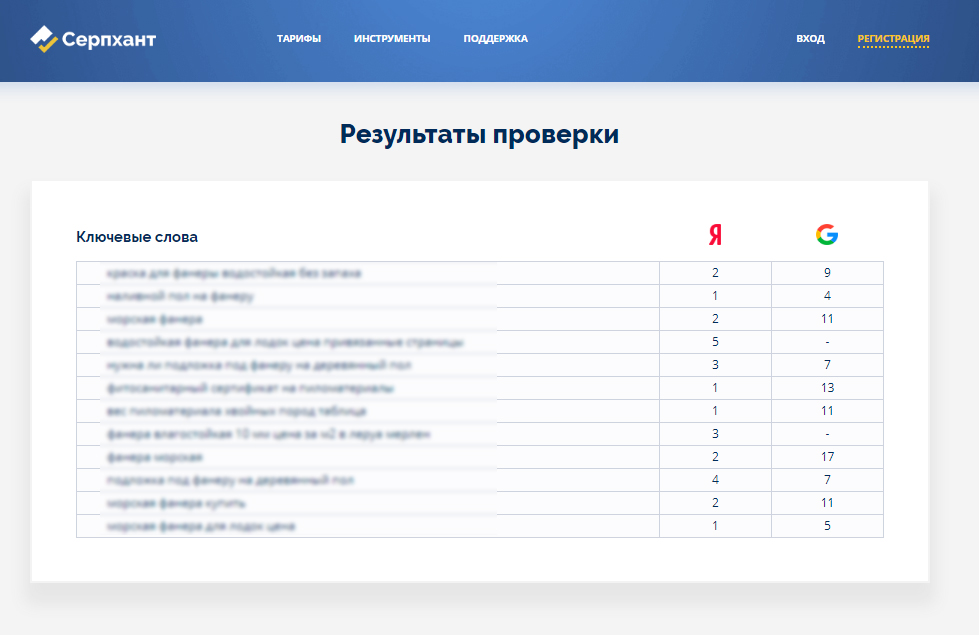
Task: Click the Google position cell showing 17
Action: (827, 457)
